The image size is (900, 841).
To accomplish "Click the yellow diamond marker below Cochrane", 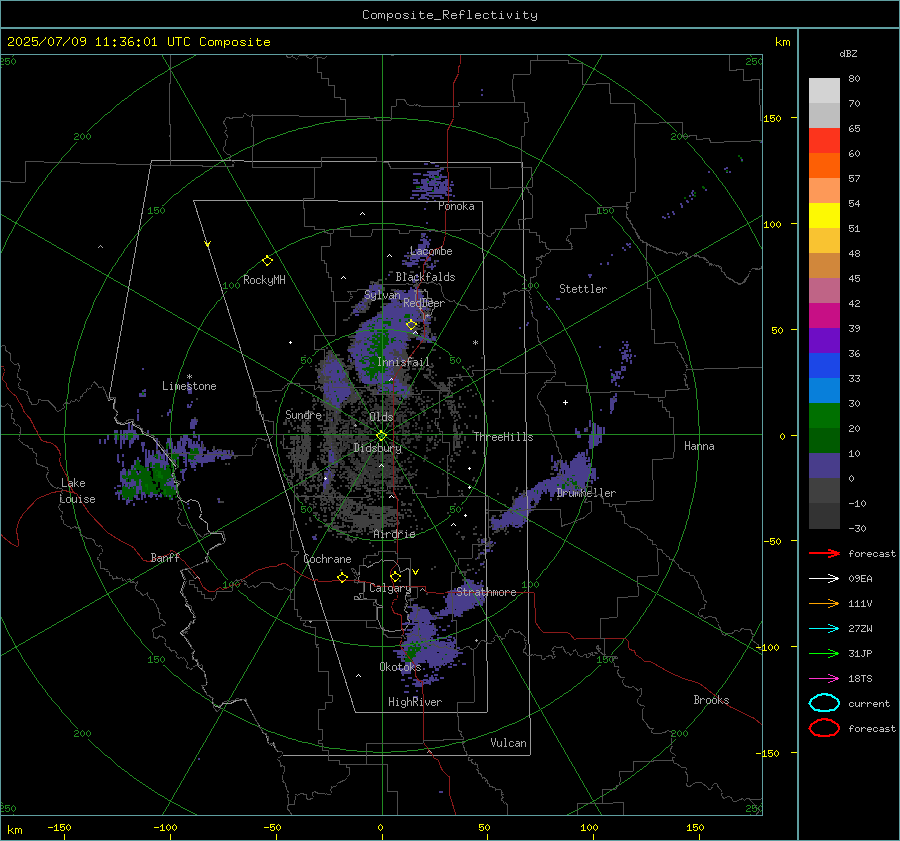I will (x=343, y=577).
